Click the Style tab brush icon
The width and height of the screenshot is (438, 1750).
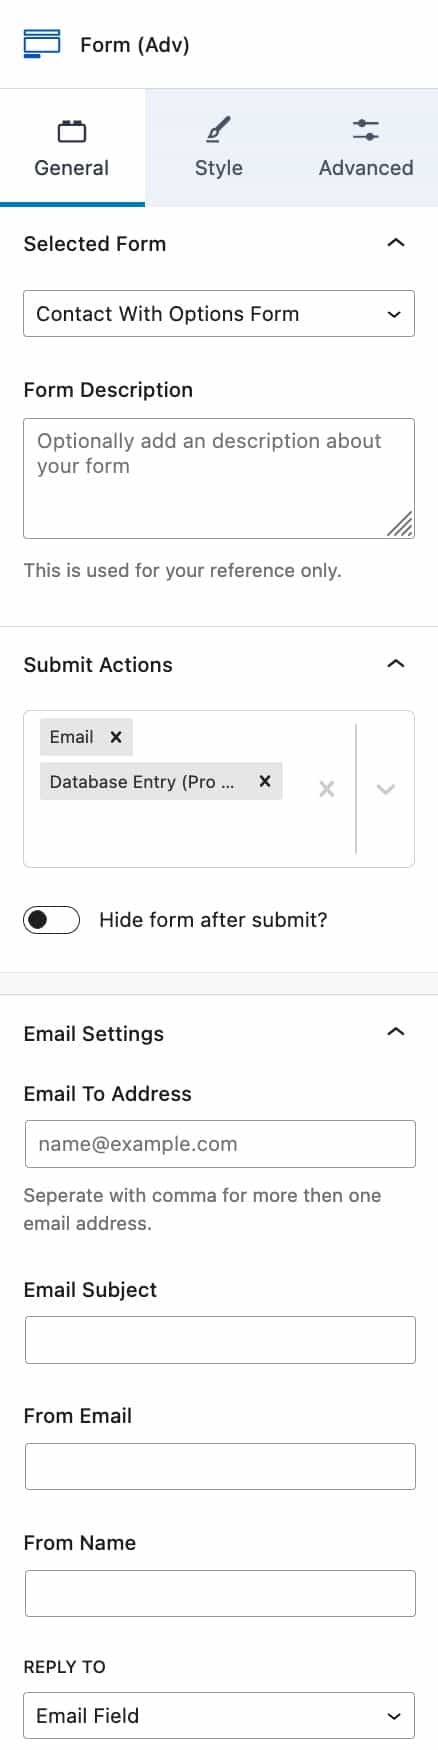(x=218, y=130)
